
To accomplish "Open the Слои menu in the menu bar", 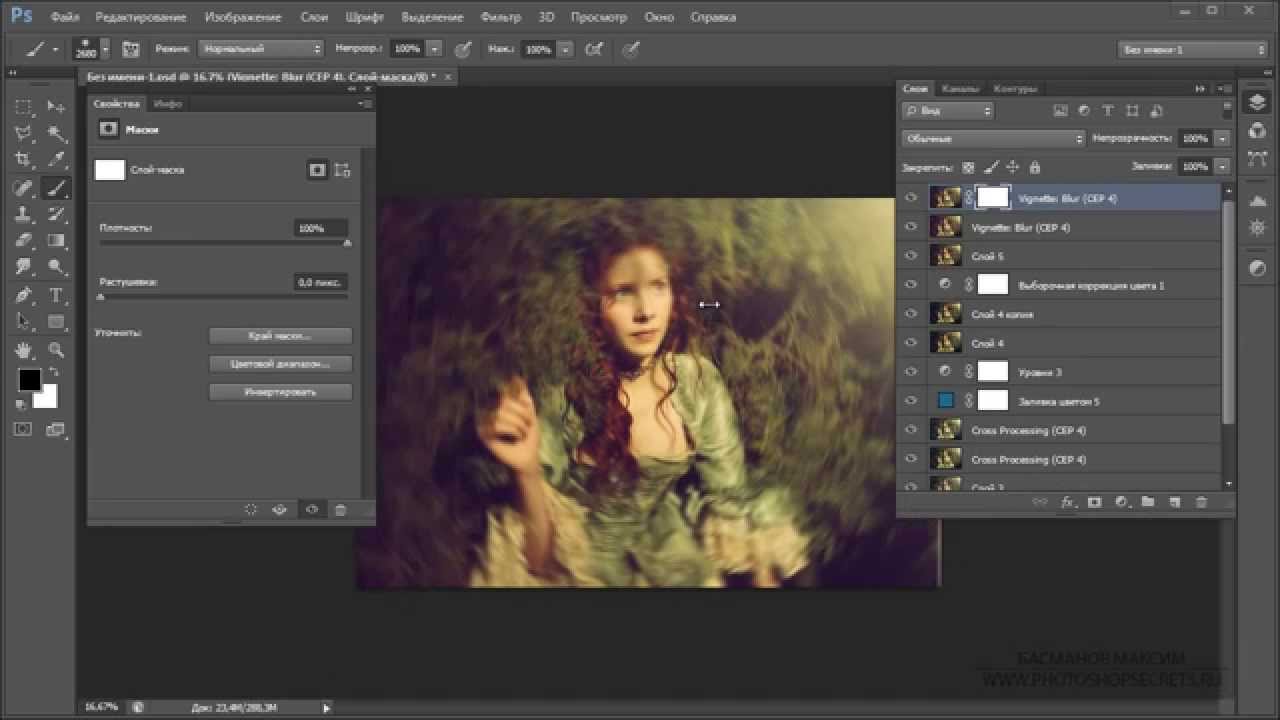I will click(x=314, y=17).
